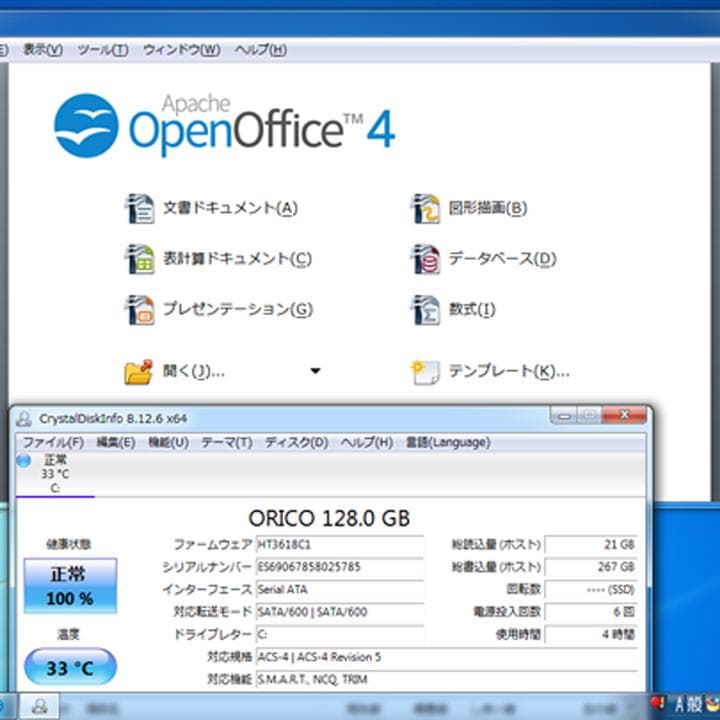
Task: Open ディスク(D) menu in CrystalDiskInfo
Action: pos(296,442)
